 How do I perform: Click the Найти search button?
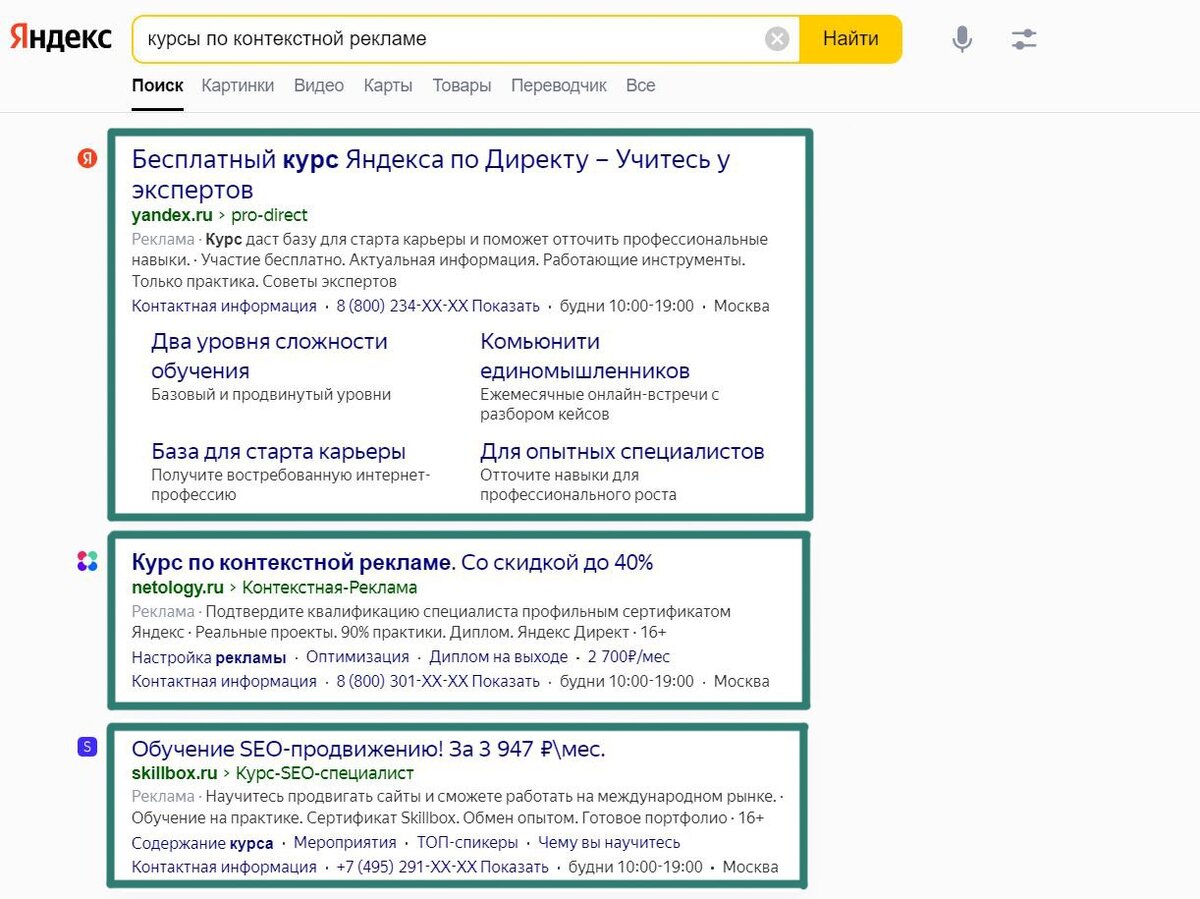point(851,39)
